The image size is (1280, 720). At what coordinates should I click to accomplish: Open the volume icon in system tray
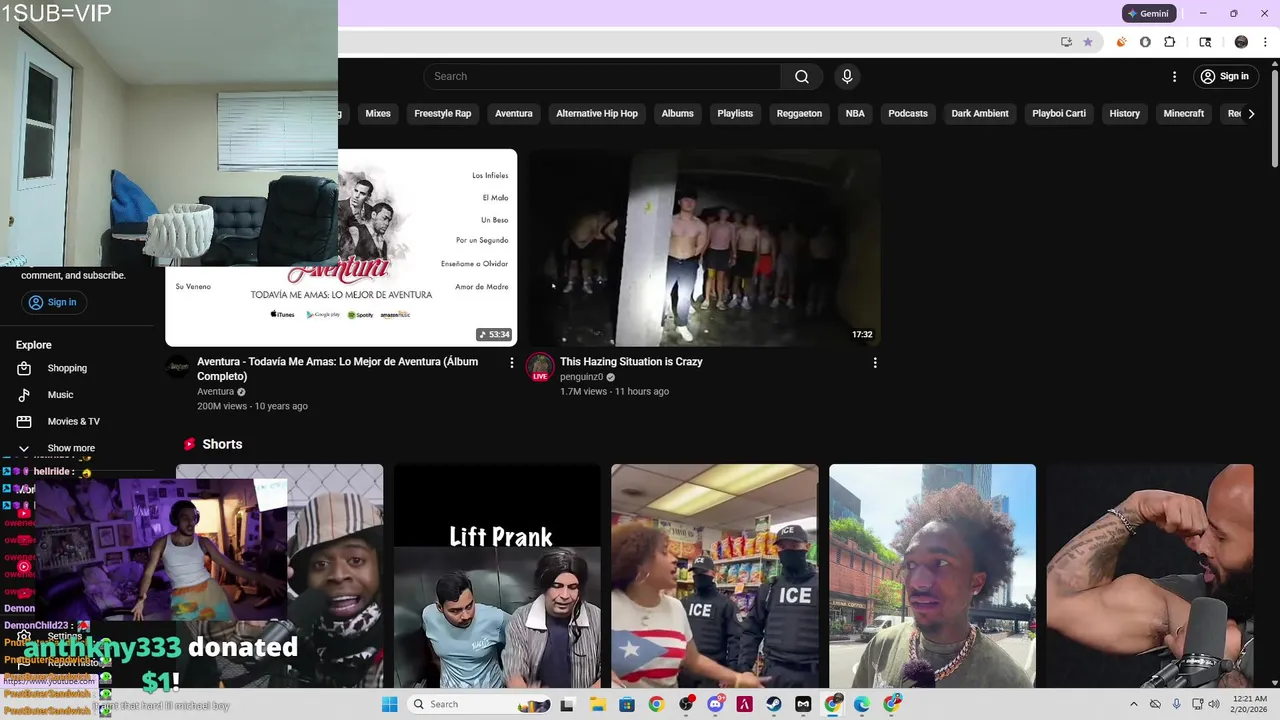1214,704
